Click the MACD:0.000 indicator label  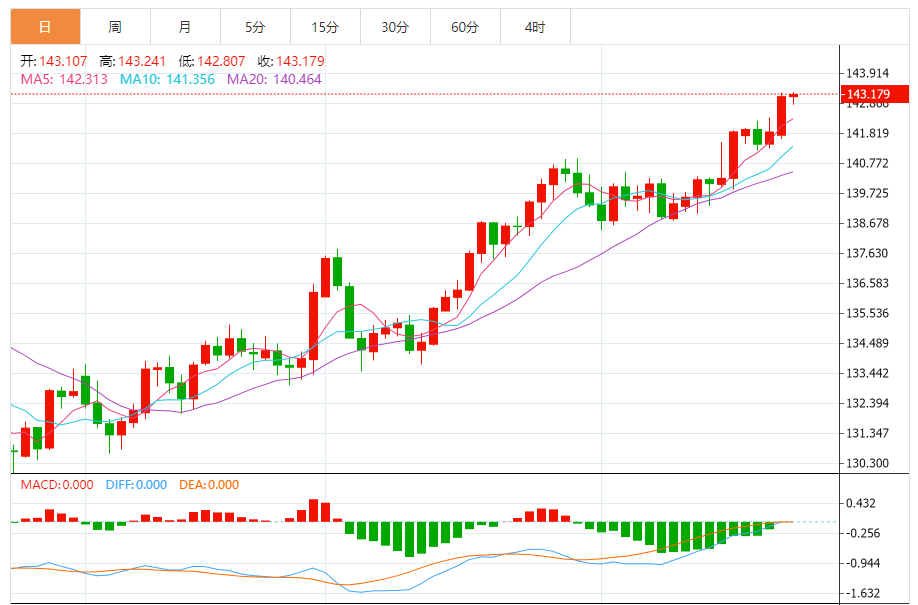57,485
